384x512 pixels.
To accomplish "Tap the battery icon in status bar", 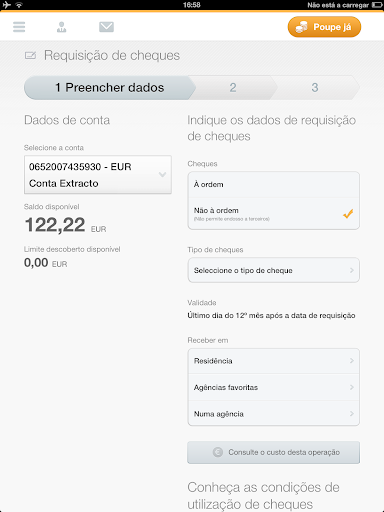I will tap(377, 5).
